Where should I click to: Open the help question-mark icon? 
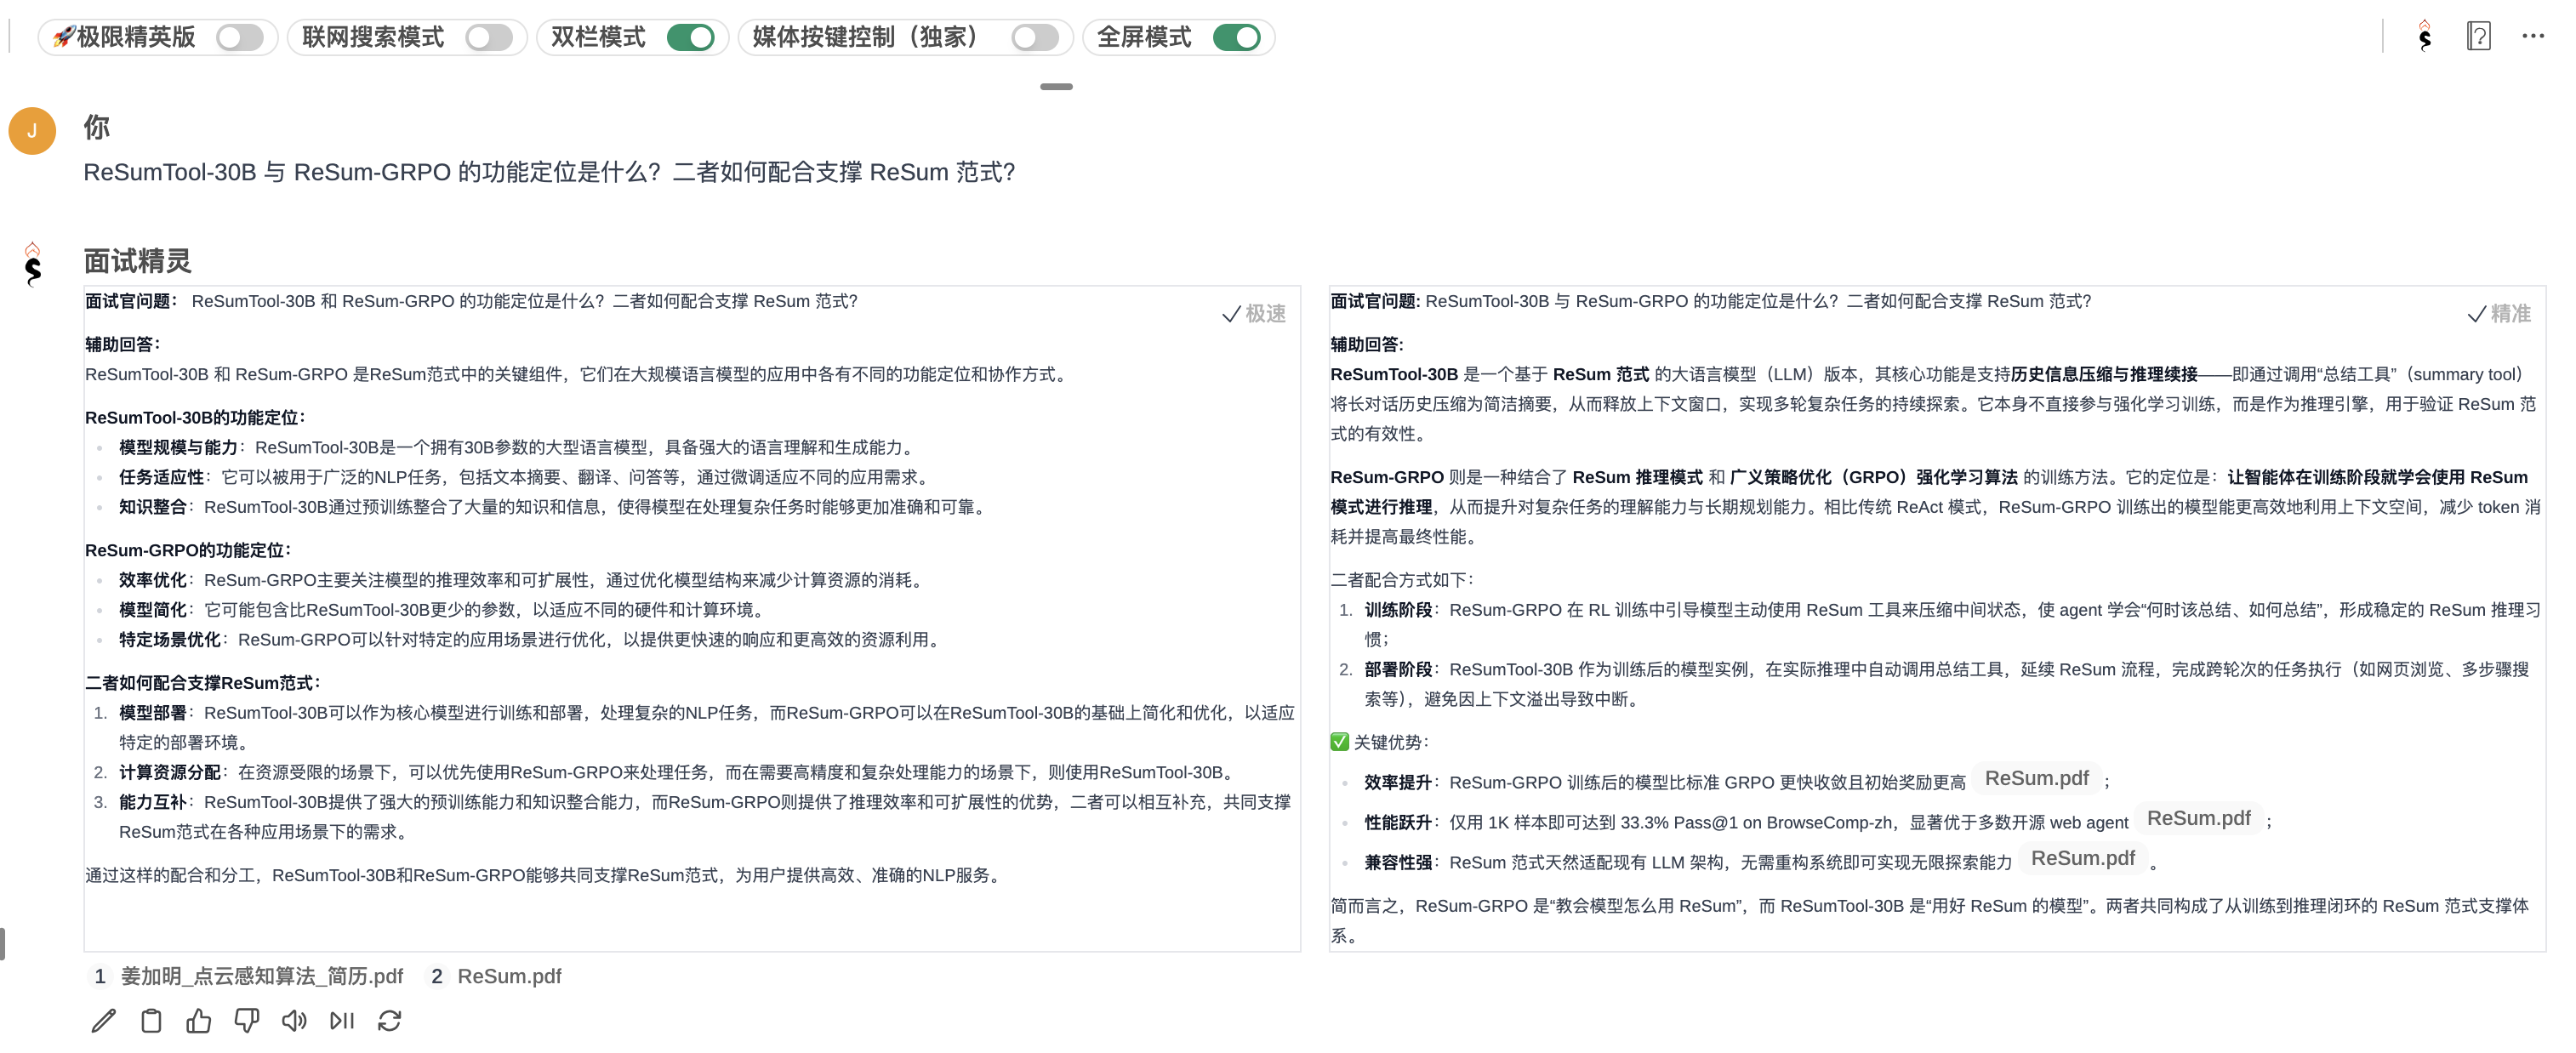pos(2478,37)
